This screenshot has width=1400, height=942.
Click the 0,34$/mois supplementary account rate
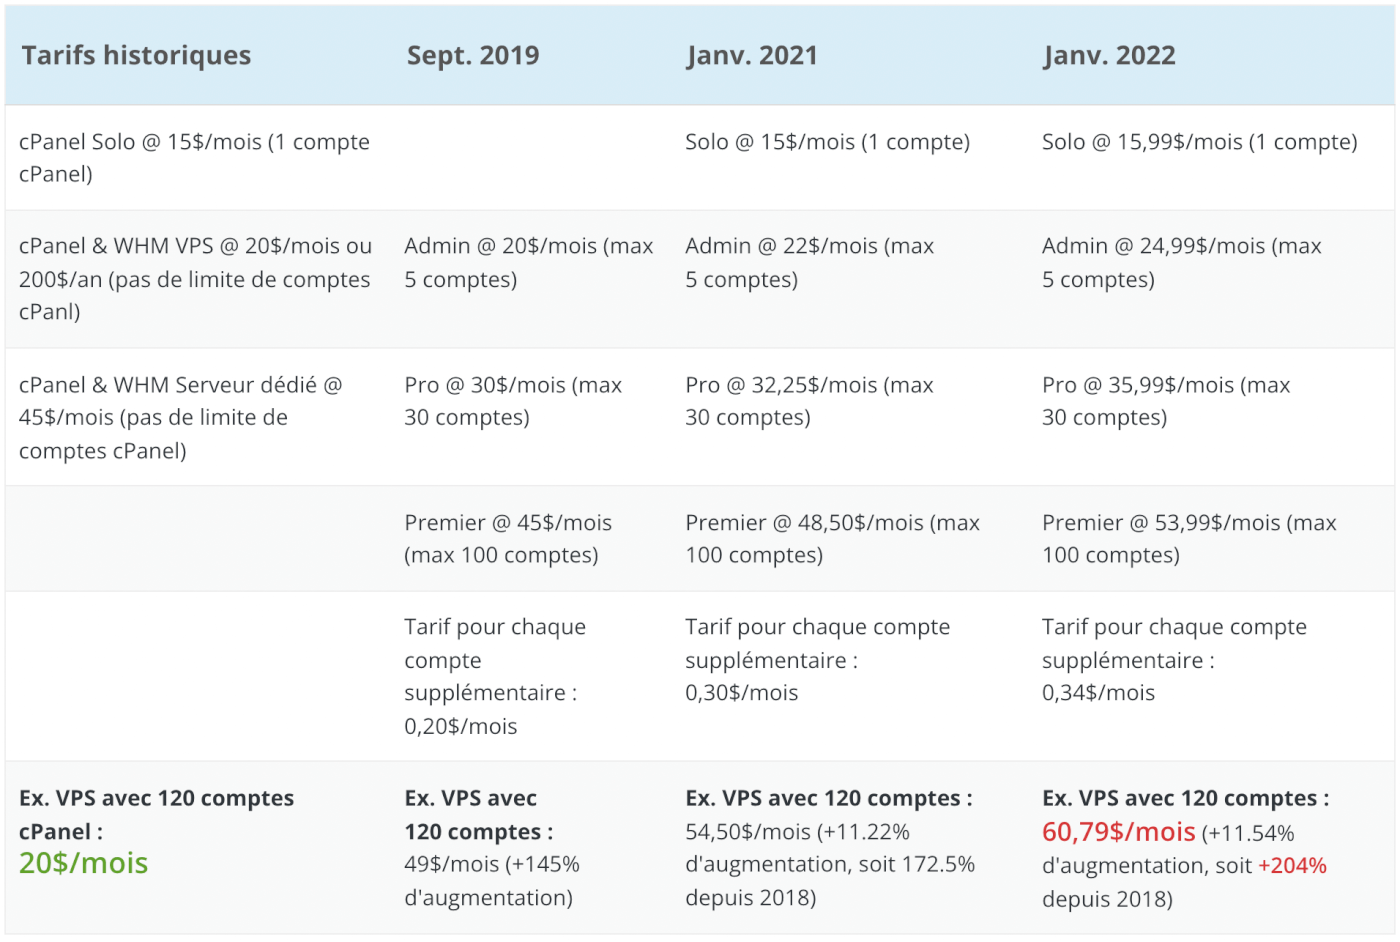1098,693
